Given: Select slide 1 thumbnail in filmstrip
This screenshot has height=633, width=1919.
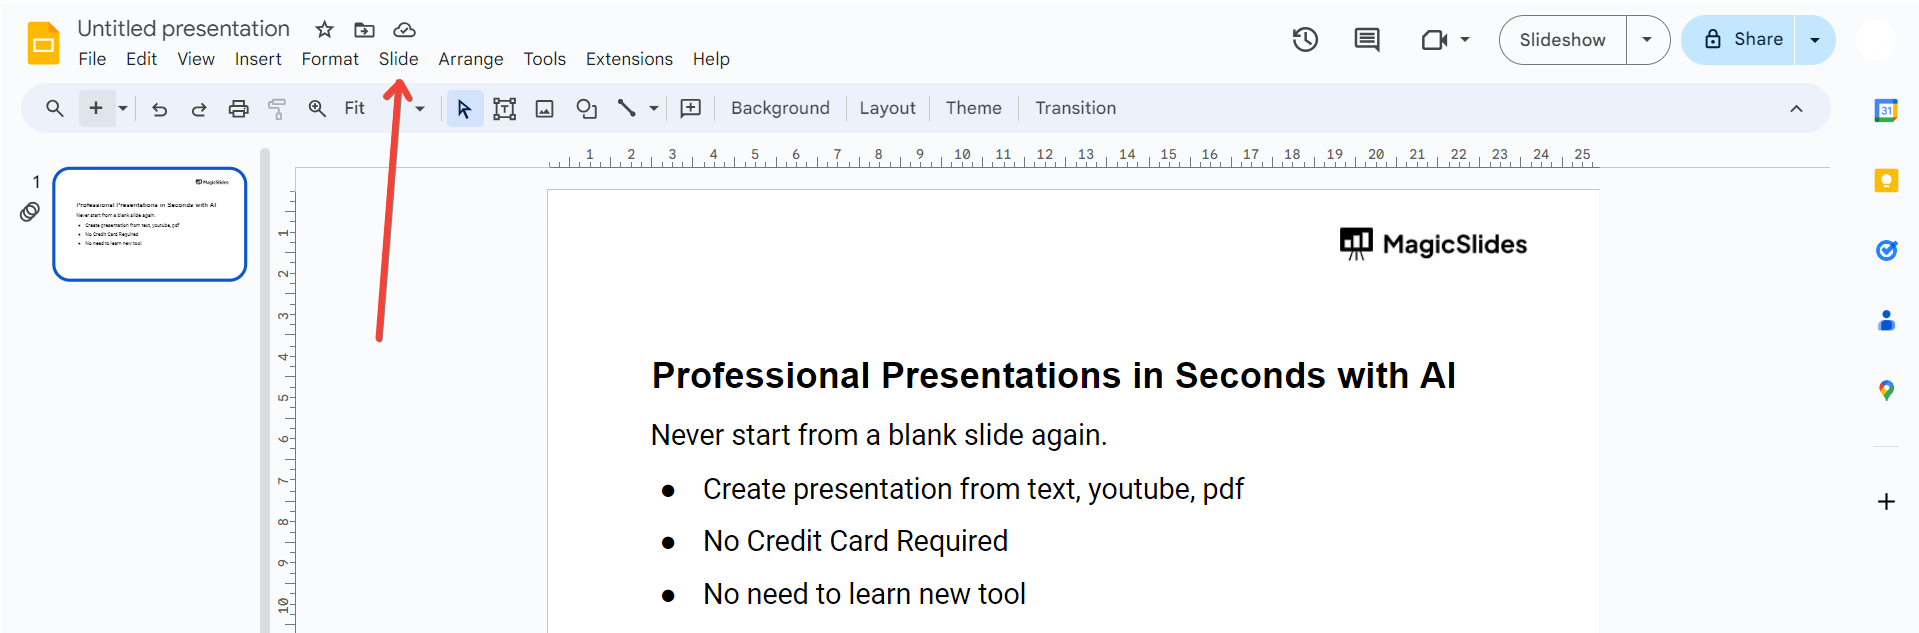Looking at the screenshot, I should 150,224.
